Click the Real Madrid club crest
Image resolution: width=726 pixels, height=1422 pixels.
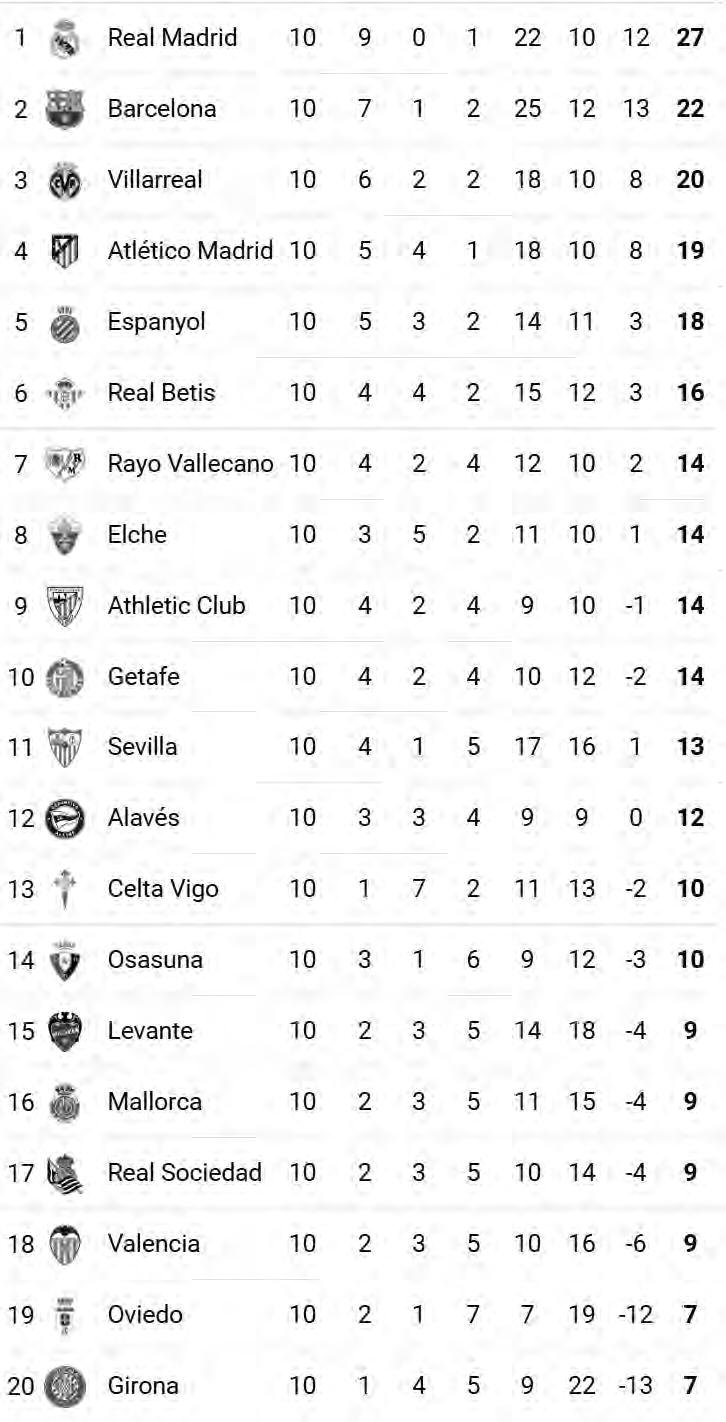[65, 38]
